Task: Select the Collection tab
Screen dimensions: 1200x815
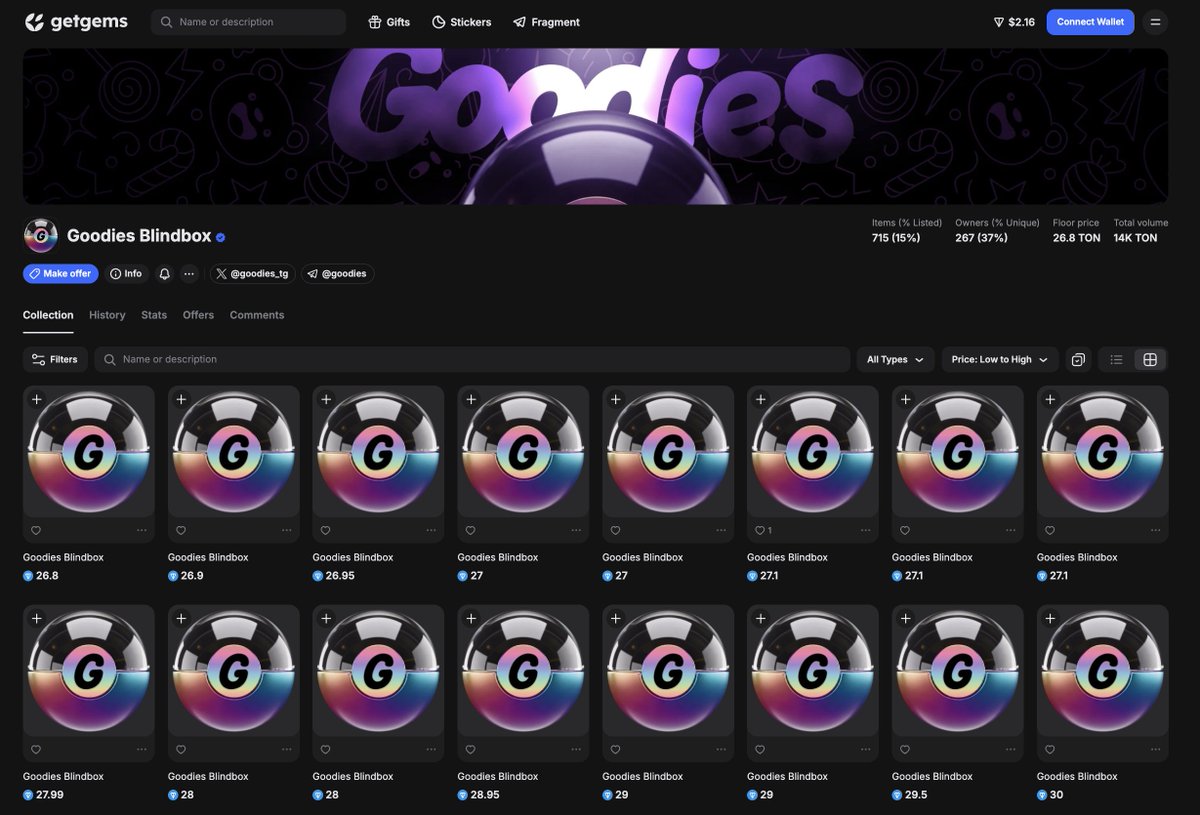Action: [48, 315]
